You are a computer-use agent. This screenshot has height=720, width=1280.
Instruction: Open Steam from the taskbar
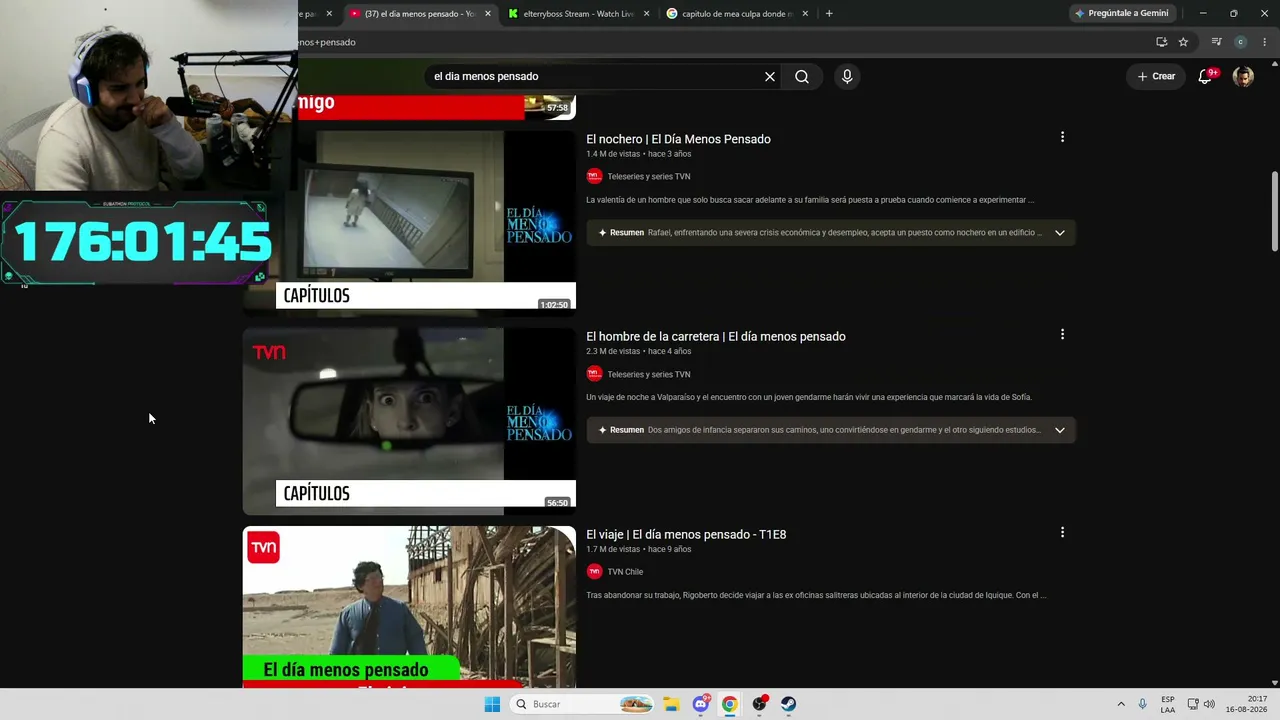tap(789, 704)
